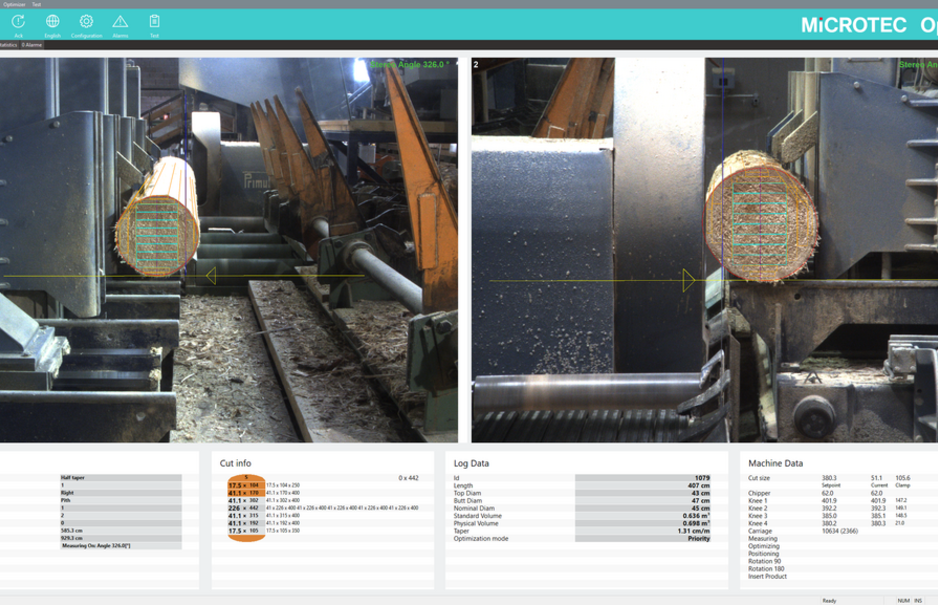Switch language via the English globe icon

click(x=52, y=25)
